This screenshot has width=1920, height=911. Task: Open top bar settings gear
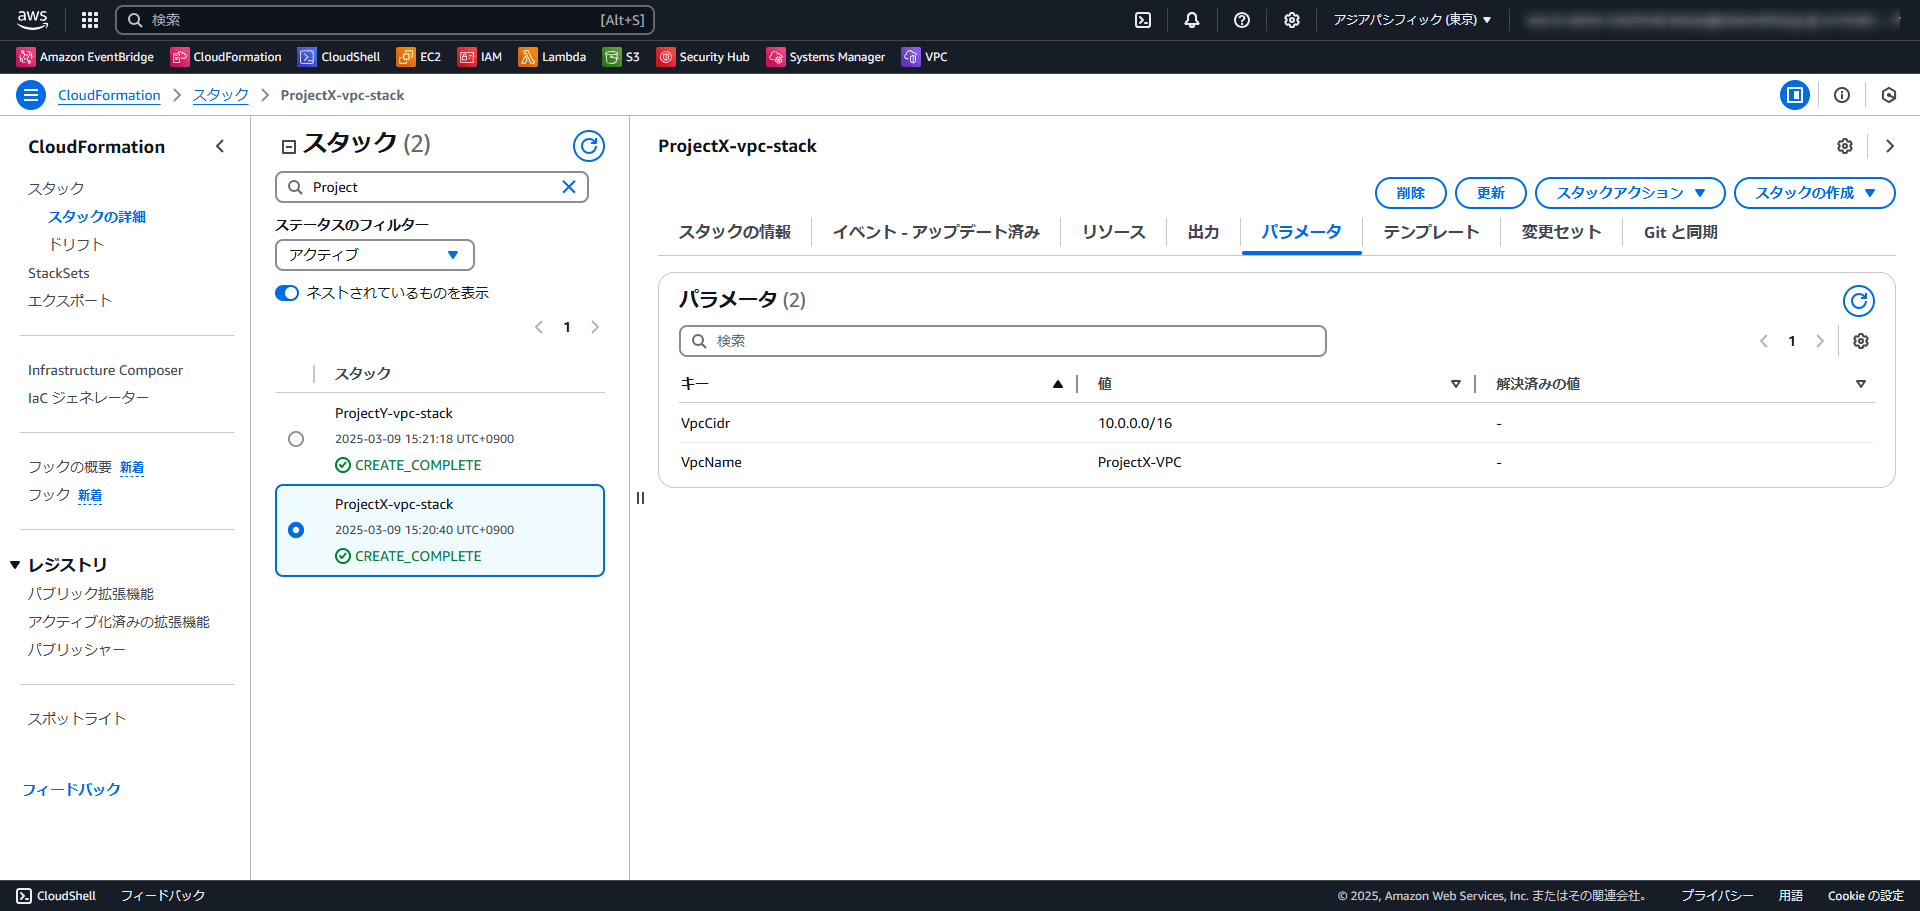point(1292,20)
